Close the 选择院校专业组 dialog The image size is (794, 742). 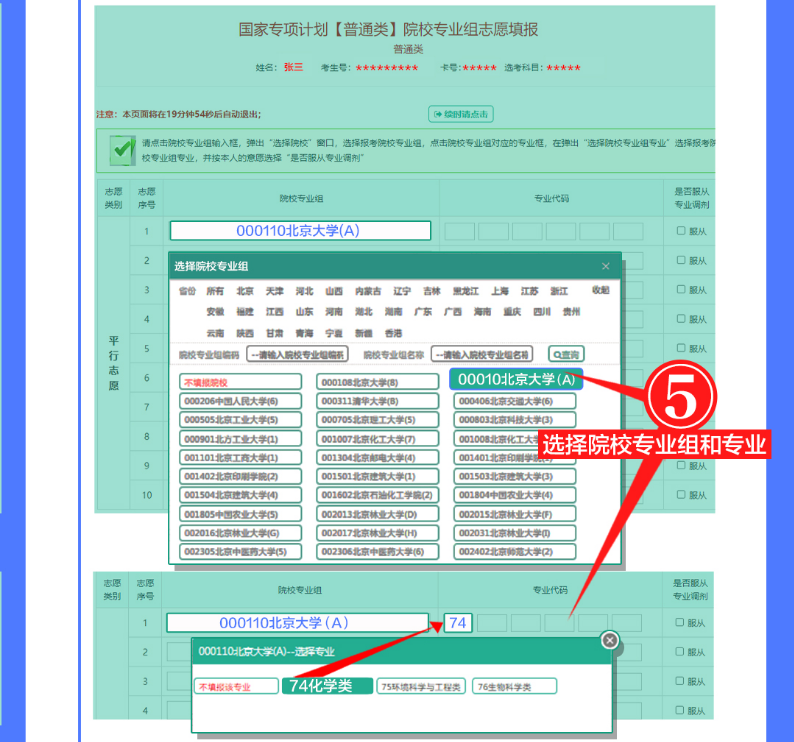click(x=605, y=266)
